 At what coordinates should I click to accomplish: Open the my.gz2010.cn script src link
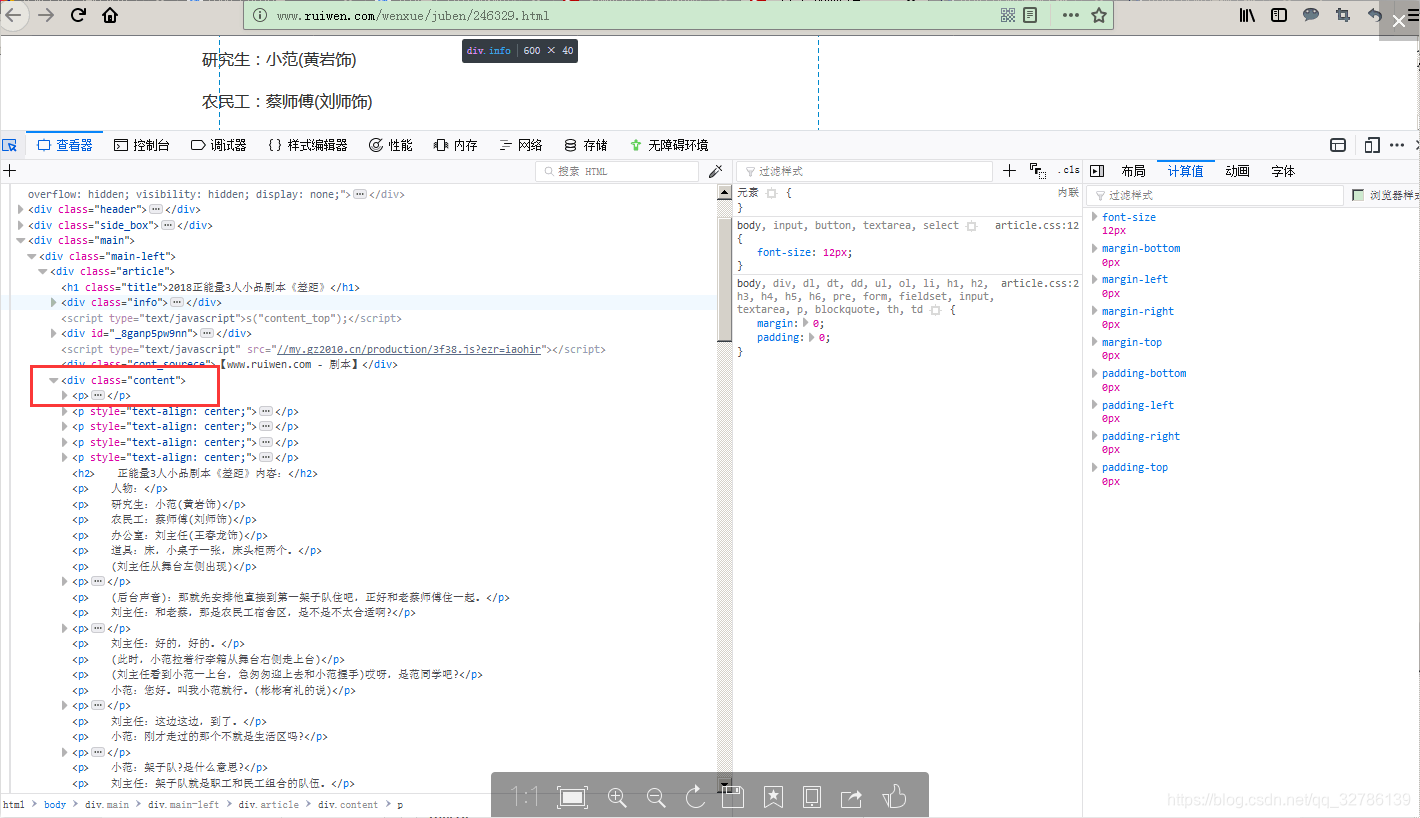click(410, 350)
